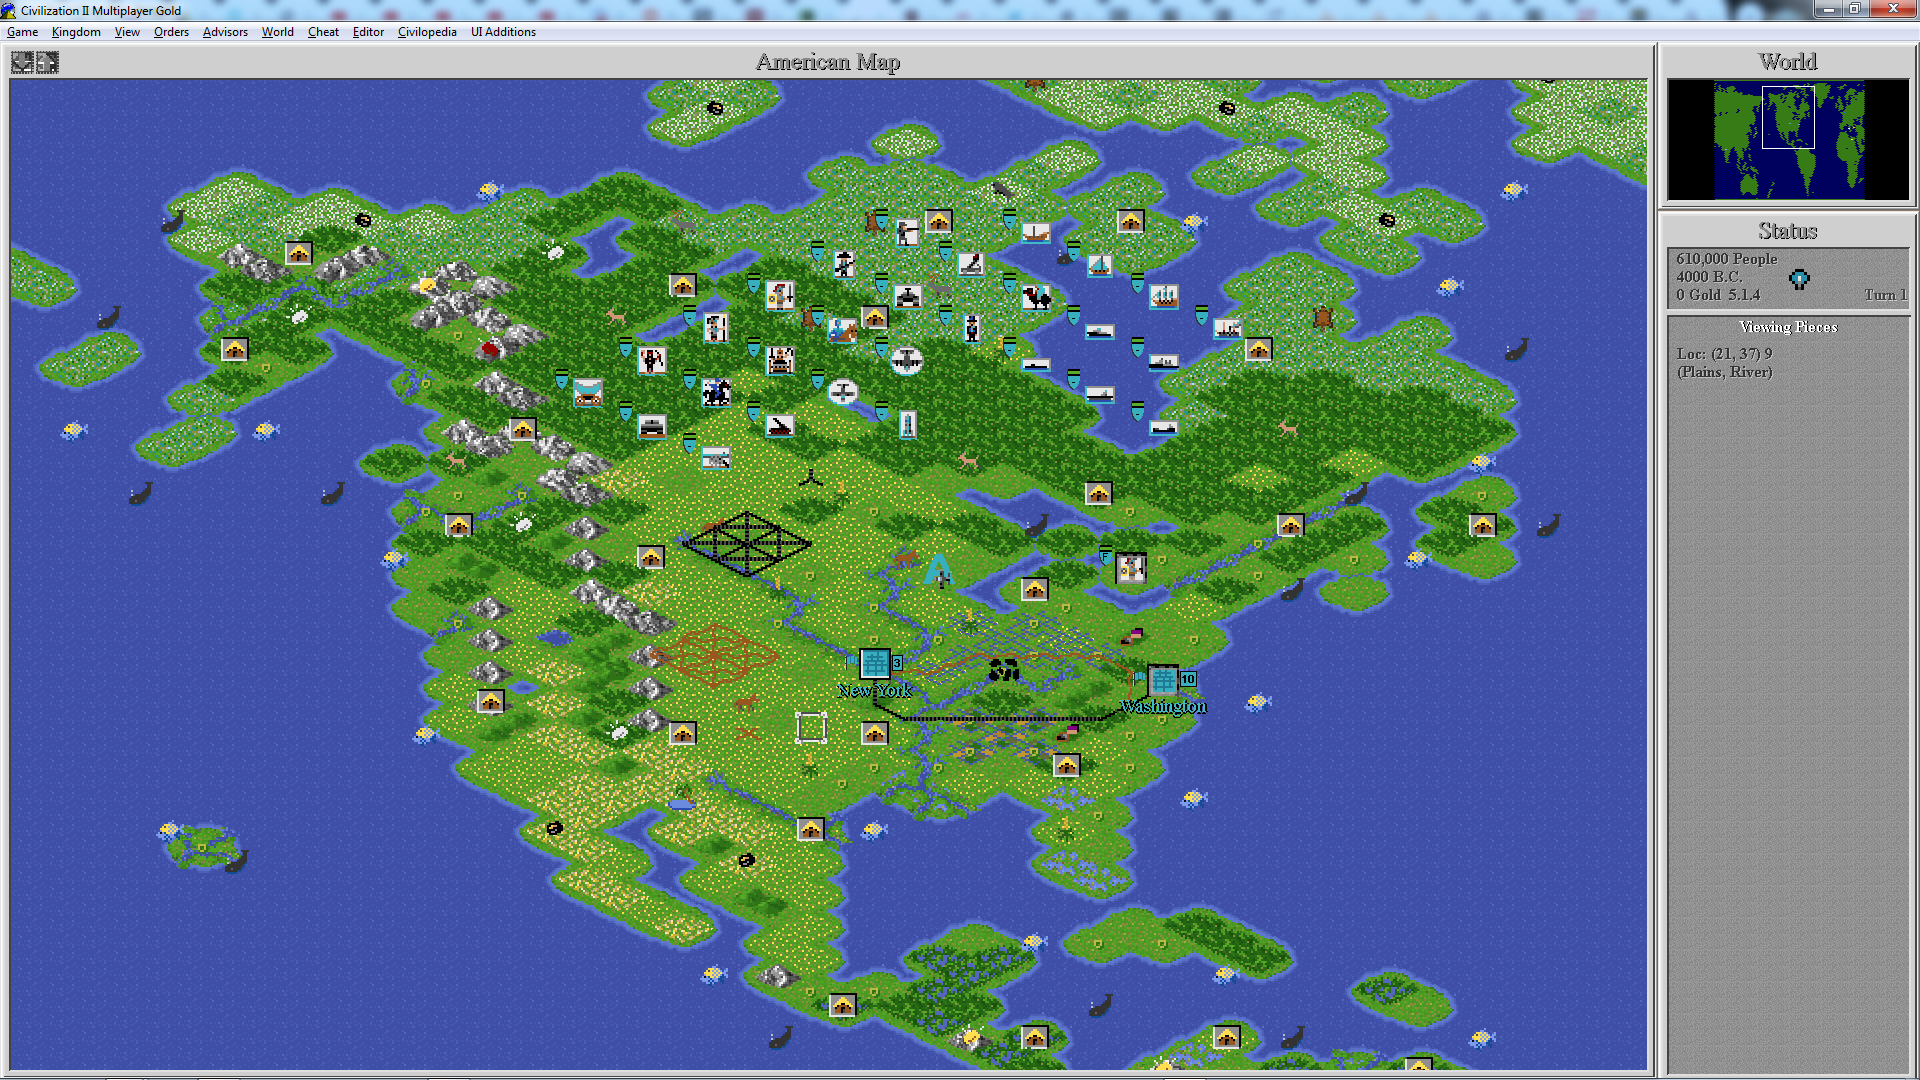Click the '(Plains, River)' terrain text
This screenshot has height=1080, width=1920.
tap(1724, 372)
